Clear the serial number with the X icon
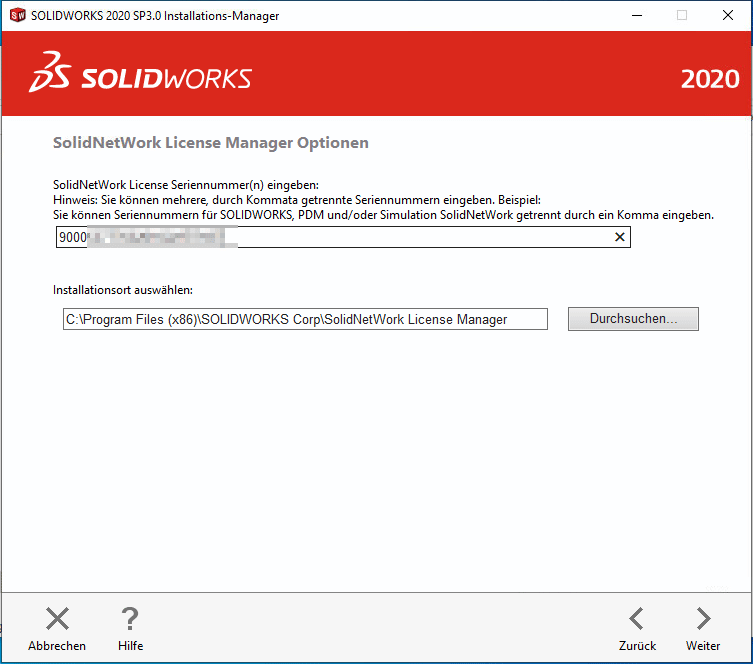The height and width of the screenshot is (664, 753). click(x=619, y=237)
